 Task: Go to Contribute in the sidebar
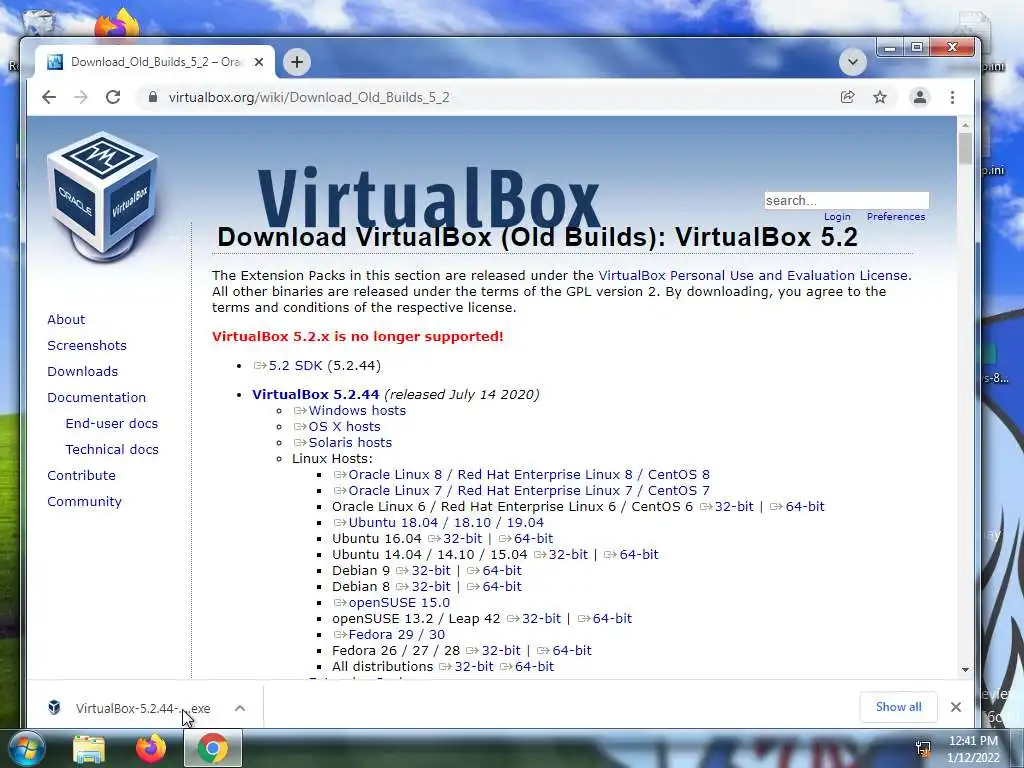81,475
